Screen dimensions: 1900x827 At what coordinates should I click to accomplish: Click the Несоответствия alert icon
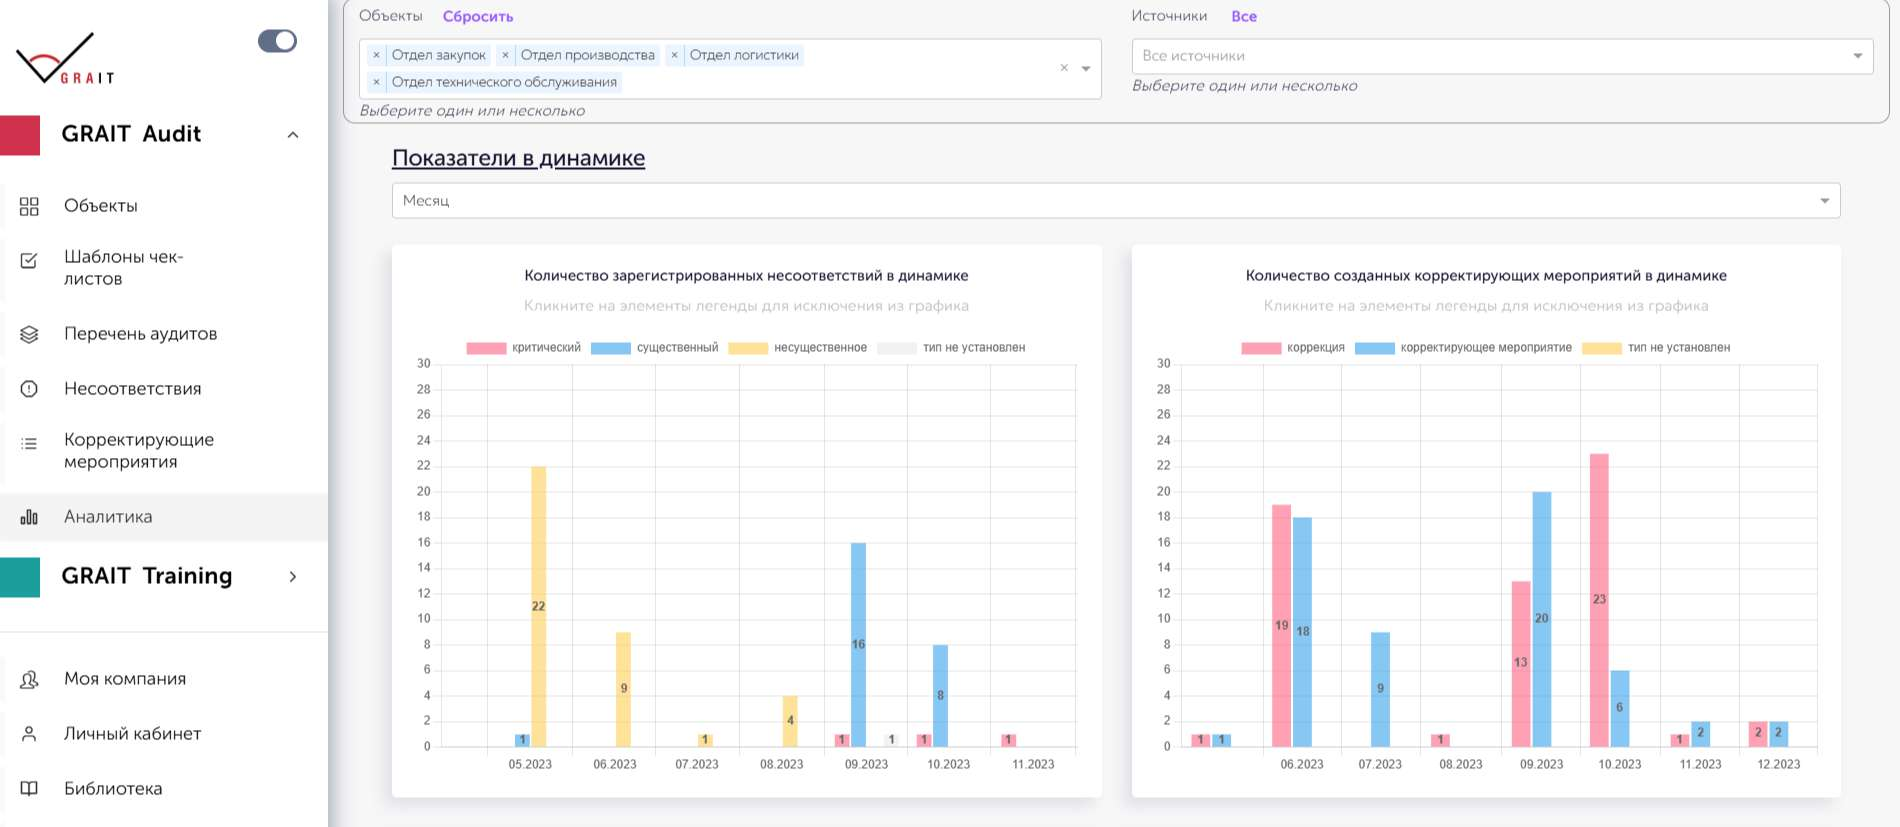[x=29, y=389]
